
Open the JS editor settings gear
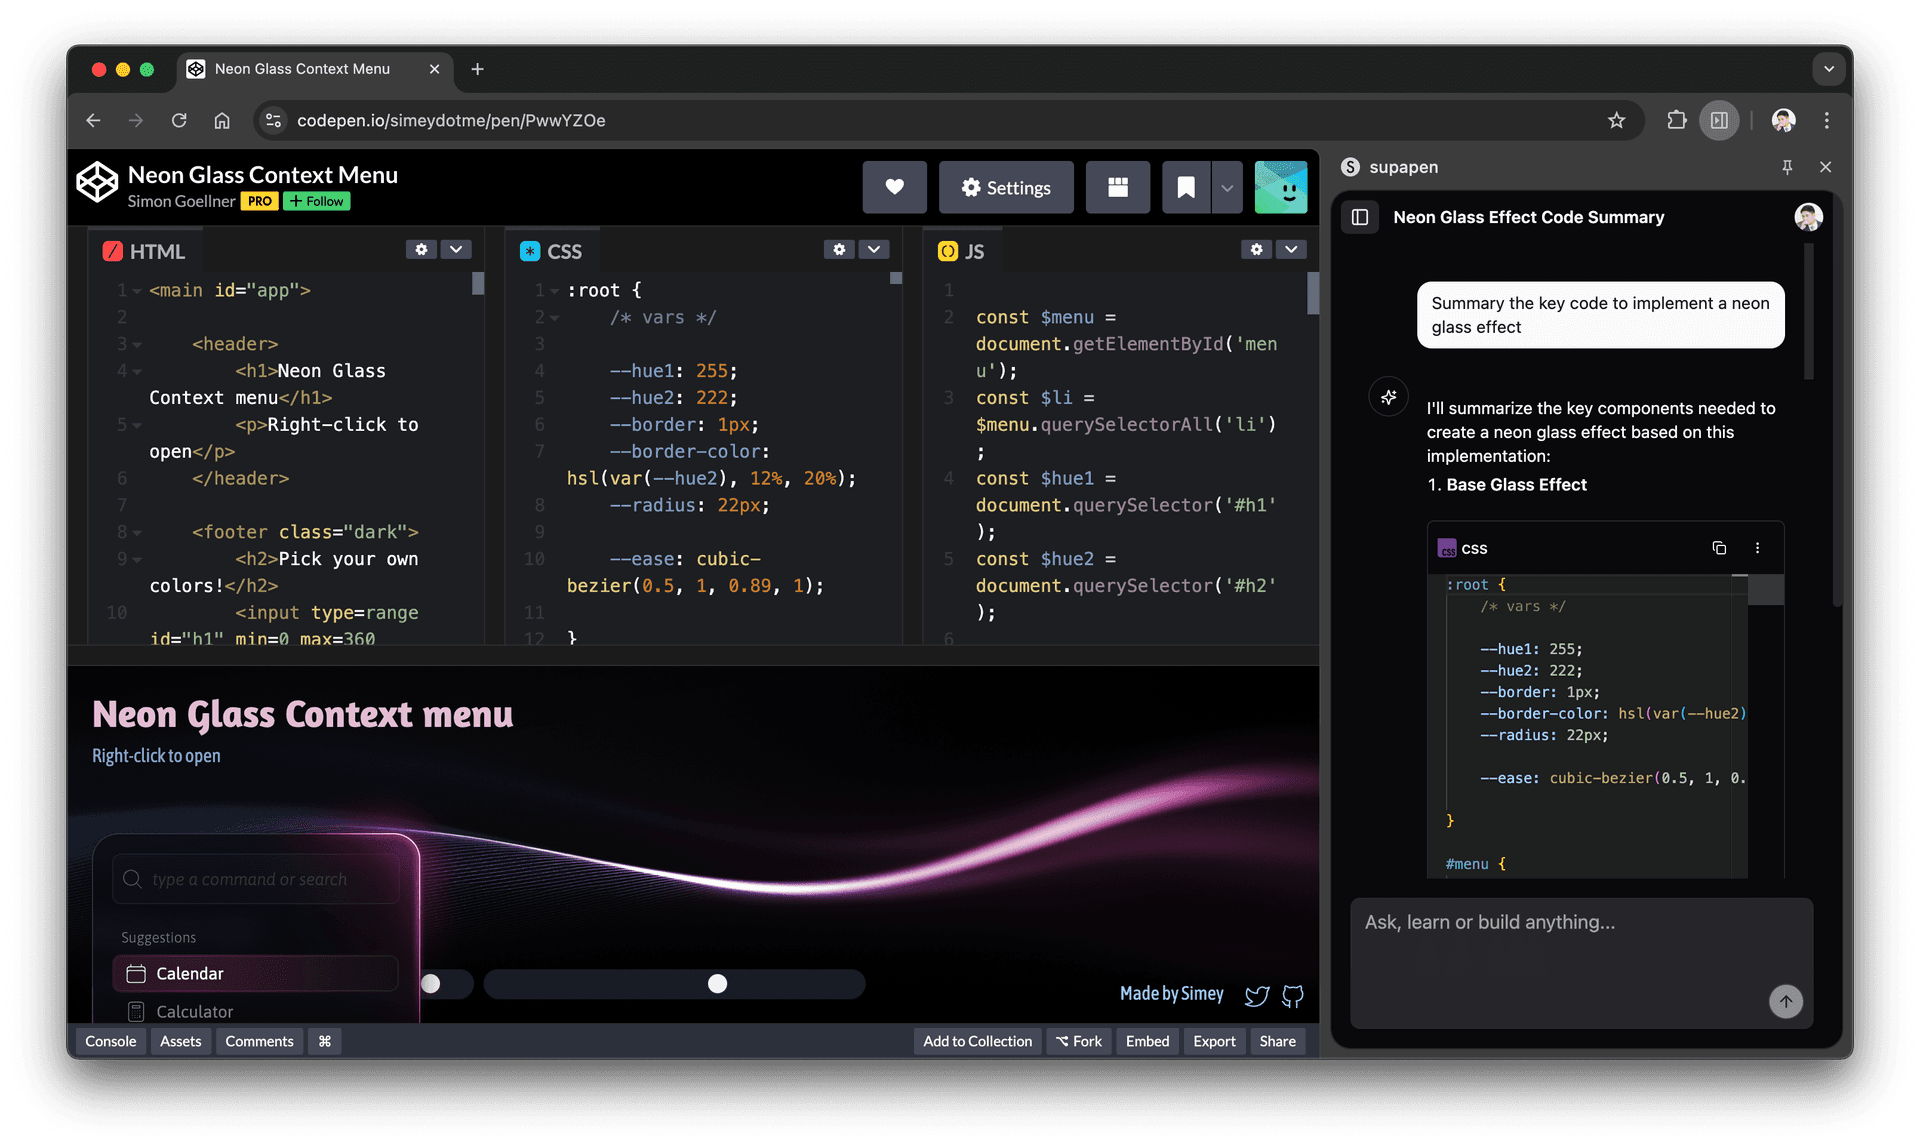tap(1256, 249)
